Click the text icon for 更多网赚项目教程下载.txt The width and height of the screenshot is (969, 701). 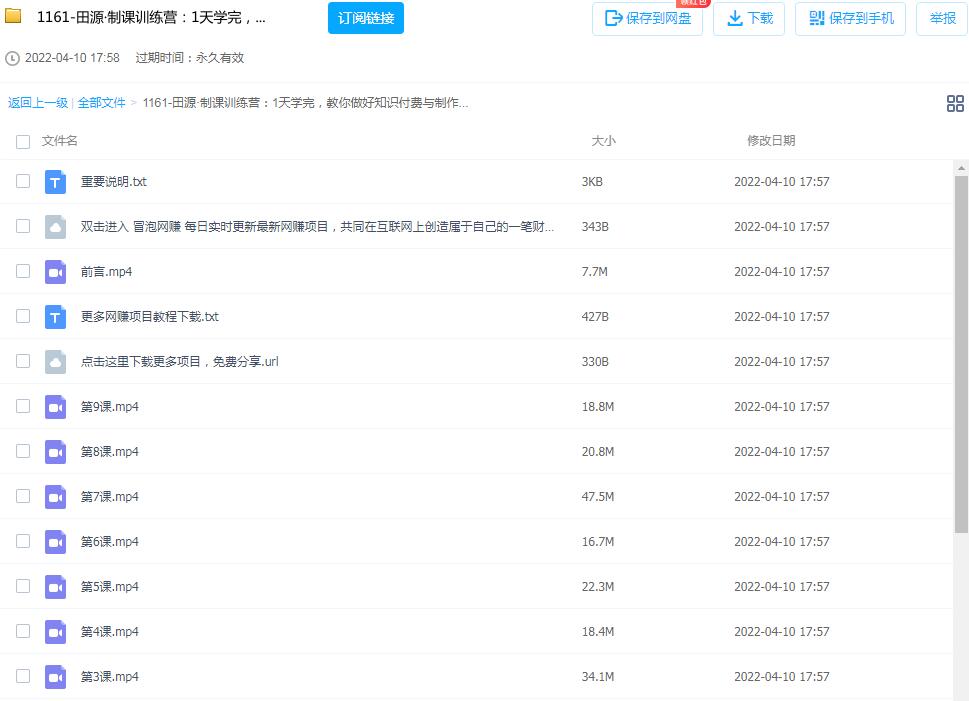55,317
